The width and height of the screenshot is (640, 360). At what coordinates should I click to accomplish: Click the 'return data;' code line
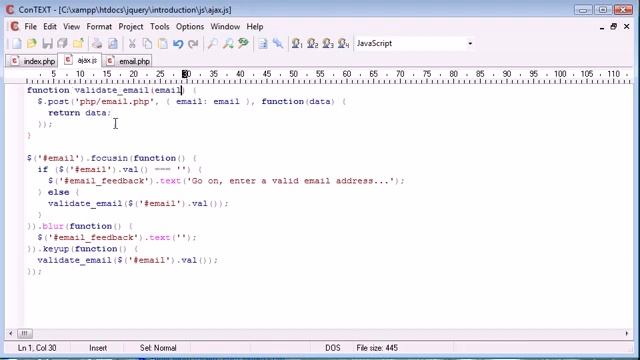pos(80,113)
